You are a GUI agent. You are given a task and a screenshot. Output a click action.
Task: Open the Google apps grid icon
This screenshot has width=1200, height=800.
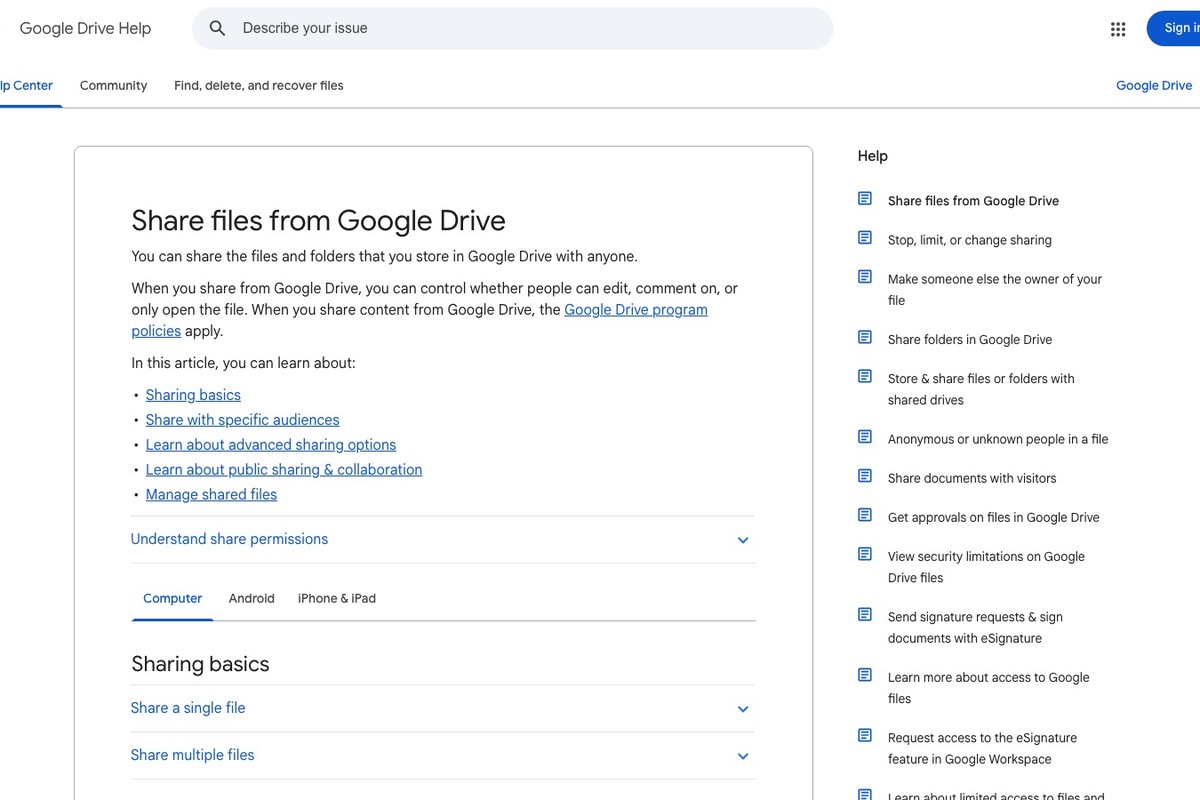[1118, 29]
